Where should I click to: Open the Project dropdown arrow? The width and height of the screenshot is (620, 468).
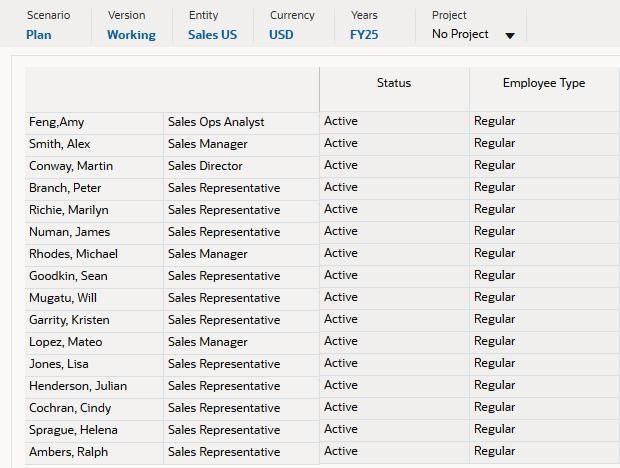point(510,36)
